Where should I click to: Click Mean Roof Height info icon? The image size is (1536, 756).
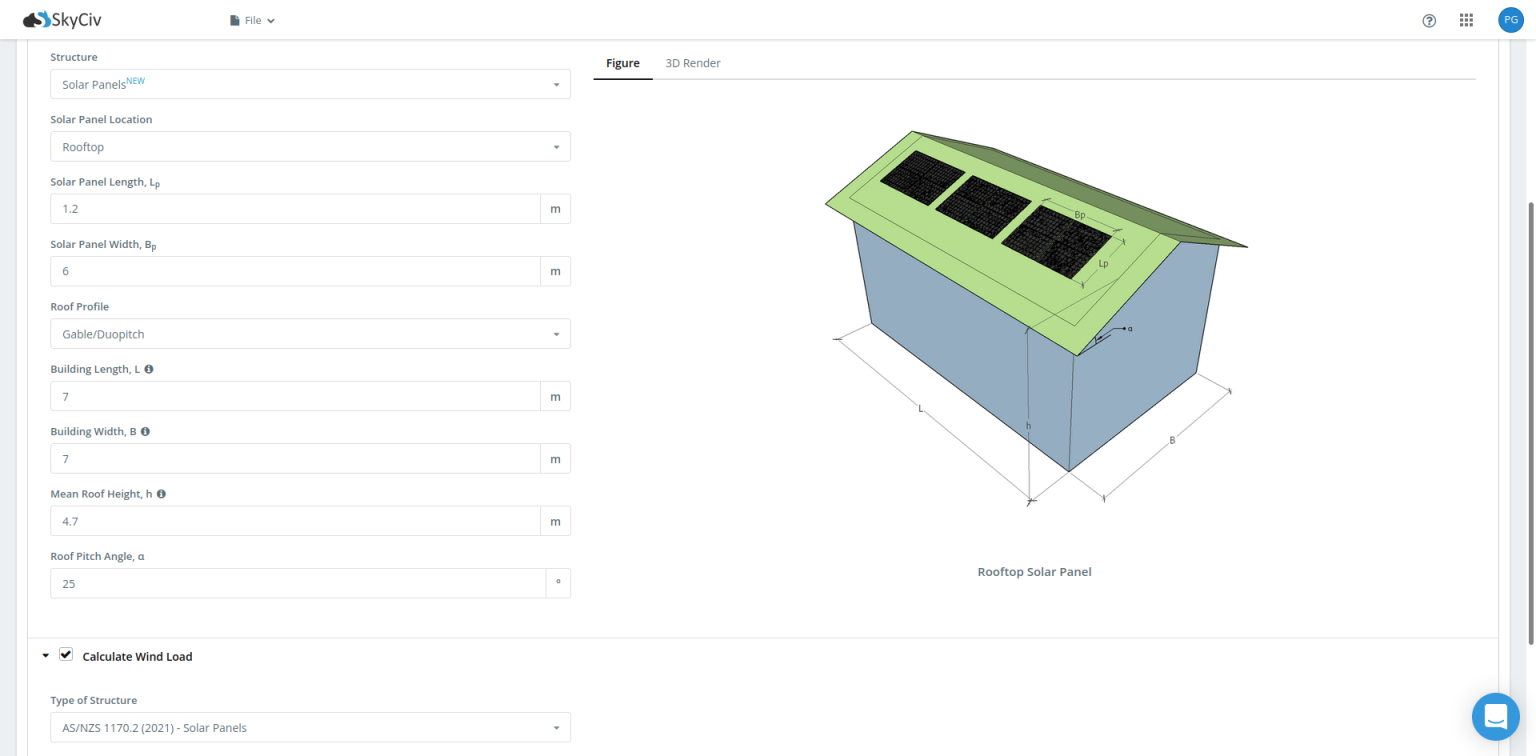pos(161,494)
